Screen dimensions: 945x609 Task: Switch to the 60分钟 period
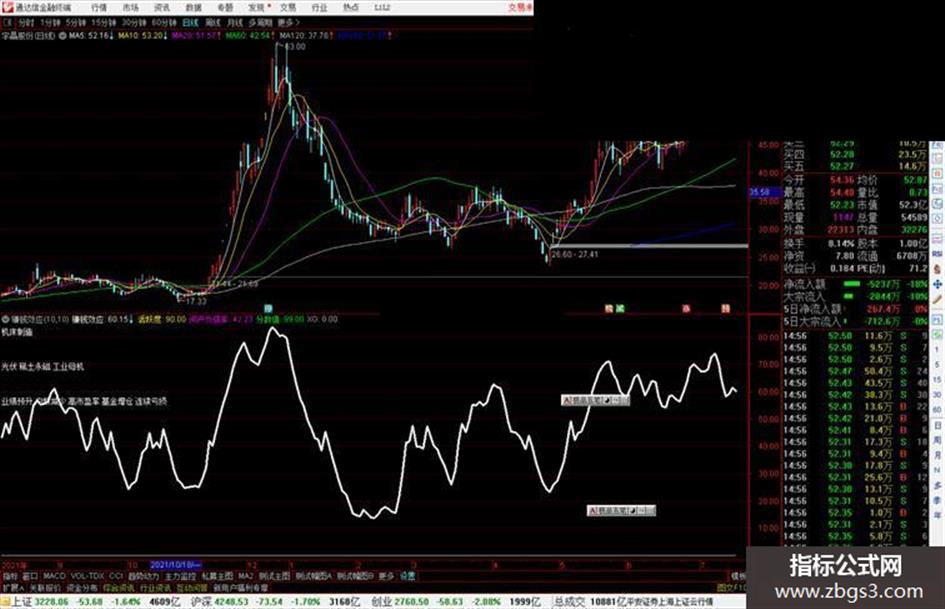point(163,22)
